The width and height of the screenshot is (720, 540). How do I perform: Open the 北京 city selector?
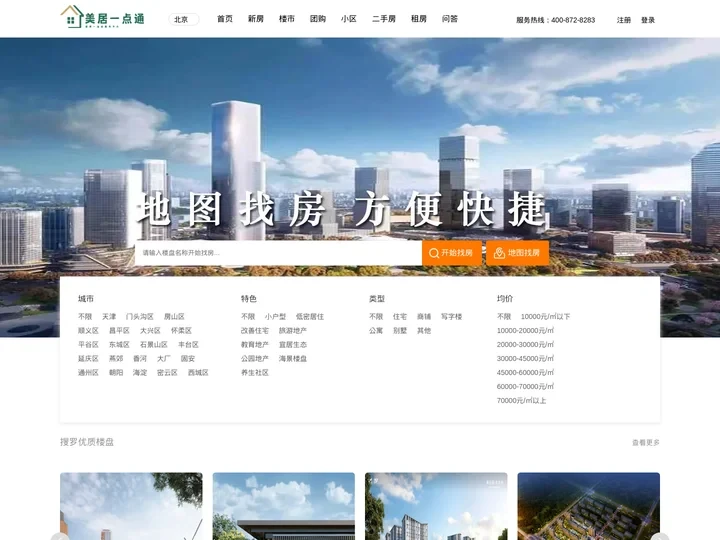(x=184, y=19)
